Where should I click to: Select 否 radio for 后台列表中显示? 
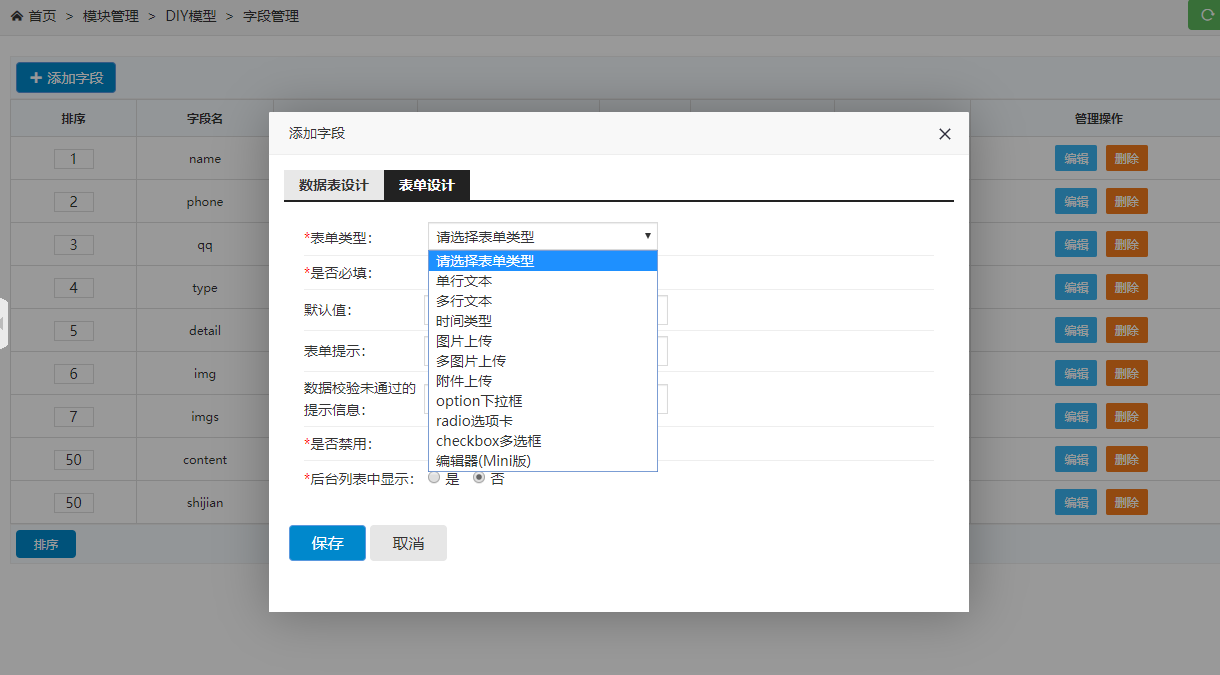coord(479,478)
